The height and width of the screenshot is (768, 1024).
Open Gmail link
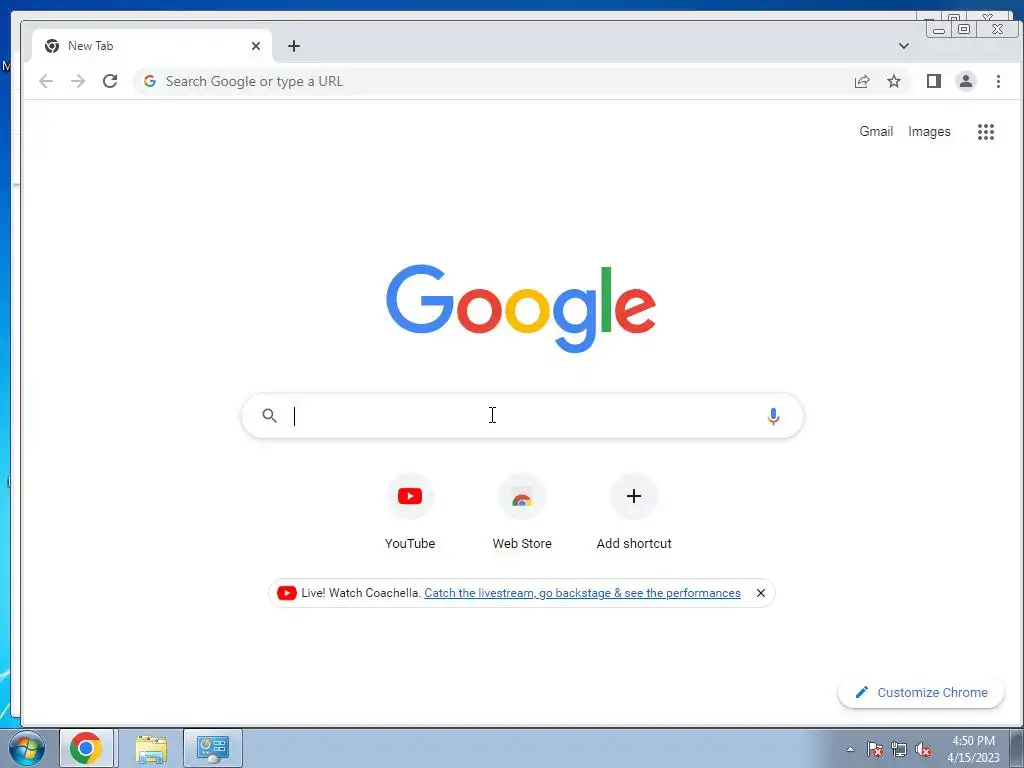[876, 131]
